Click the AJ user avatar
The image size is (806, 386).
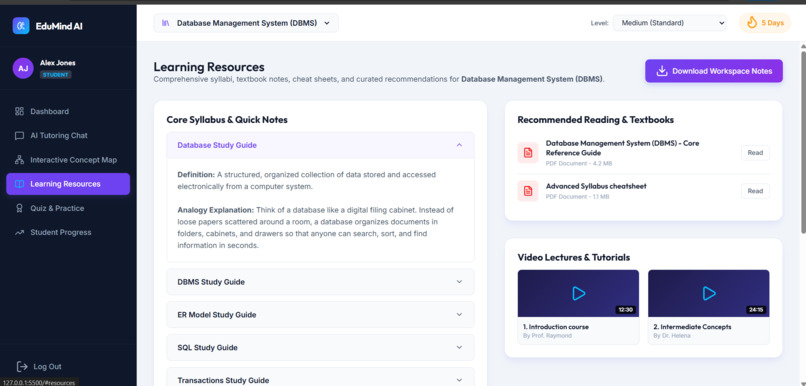(23, 68)
